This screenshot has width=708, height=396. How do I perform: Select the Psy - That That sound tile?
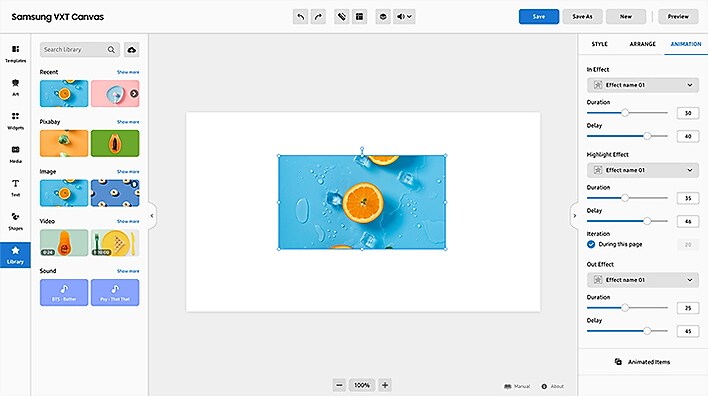[115, 292]
